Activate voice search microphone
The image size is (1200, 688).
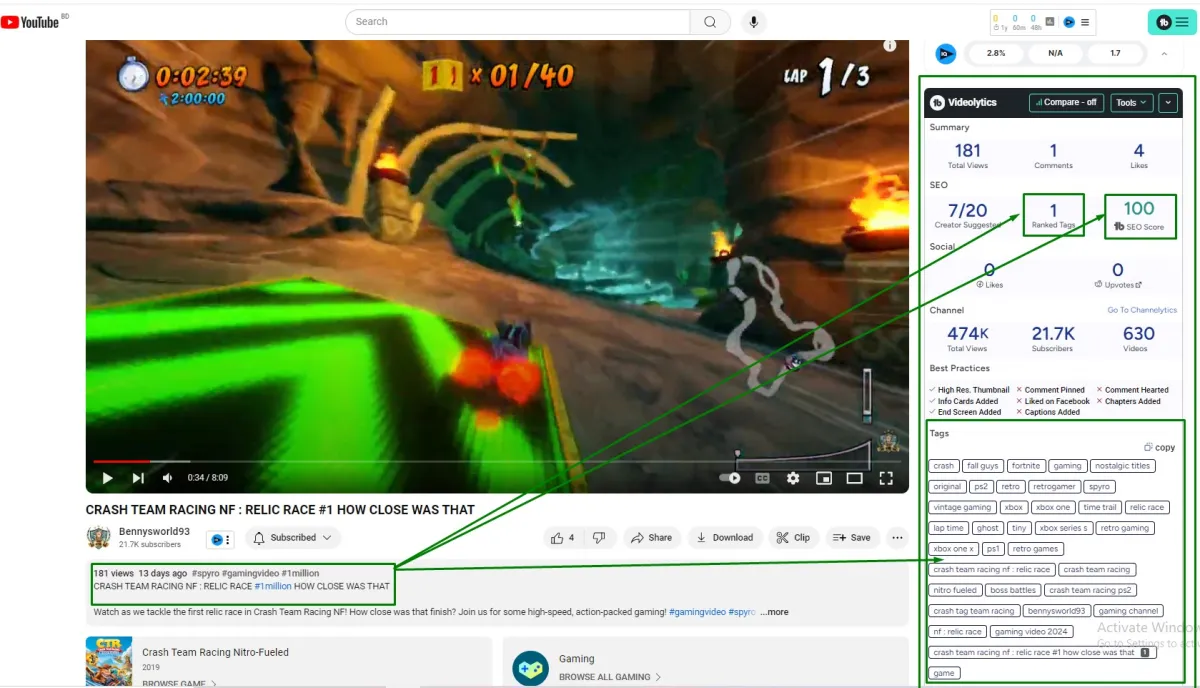tap(753, 22)
